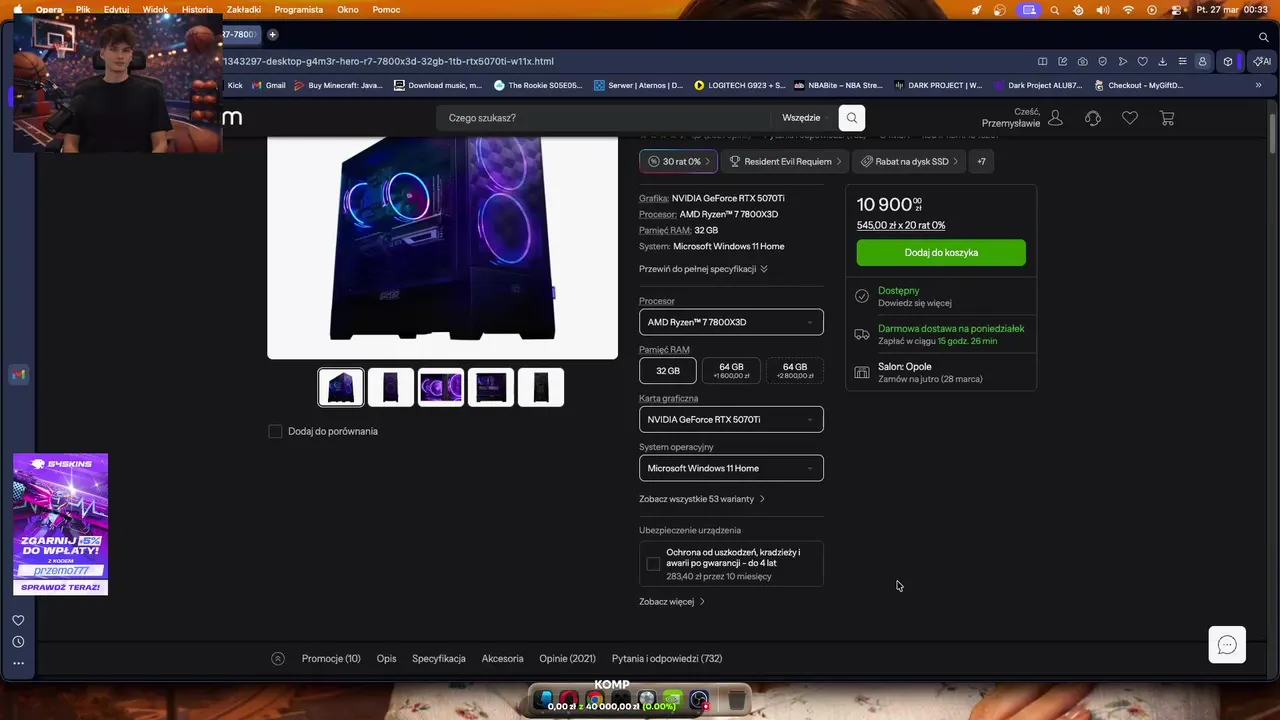This screenshot has width=1280, height=720.
Task: Expand Przewiń do pełnej specyfikacji
Action: coord(703,269)
